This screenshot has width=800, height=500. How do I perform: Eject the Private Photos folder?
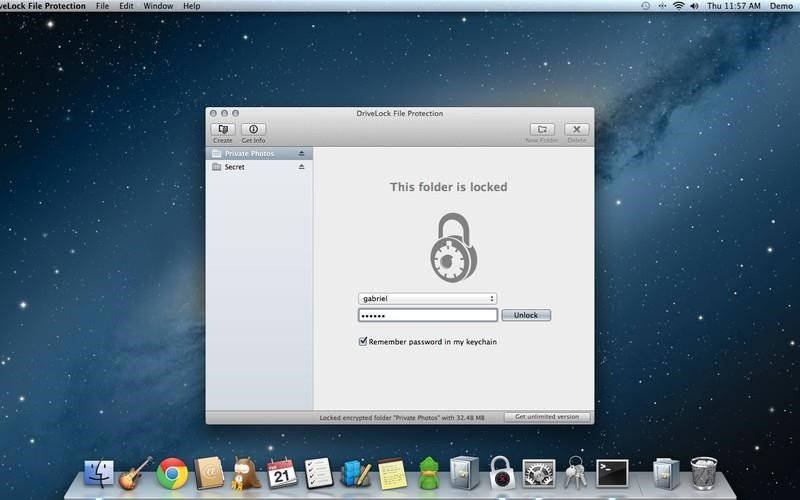click(302, 154)
